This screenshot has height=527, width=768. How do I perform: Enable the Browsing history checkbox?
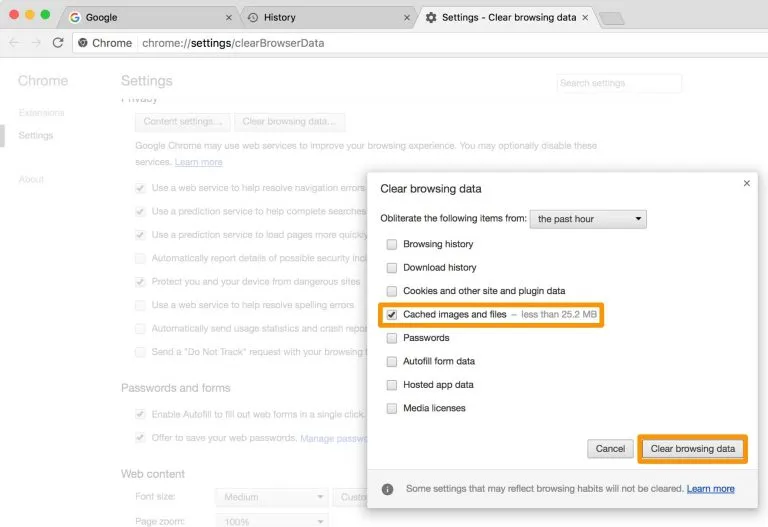[392, 244]
